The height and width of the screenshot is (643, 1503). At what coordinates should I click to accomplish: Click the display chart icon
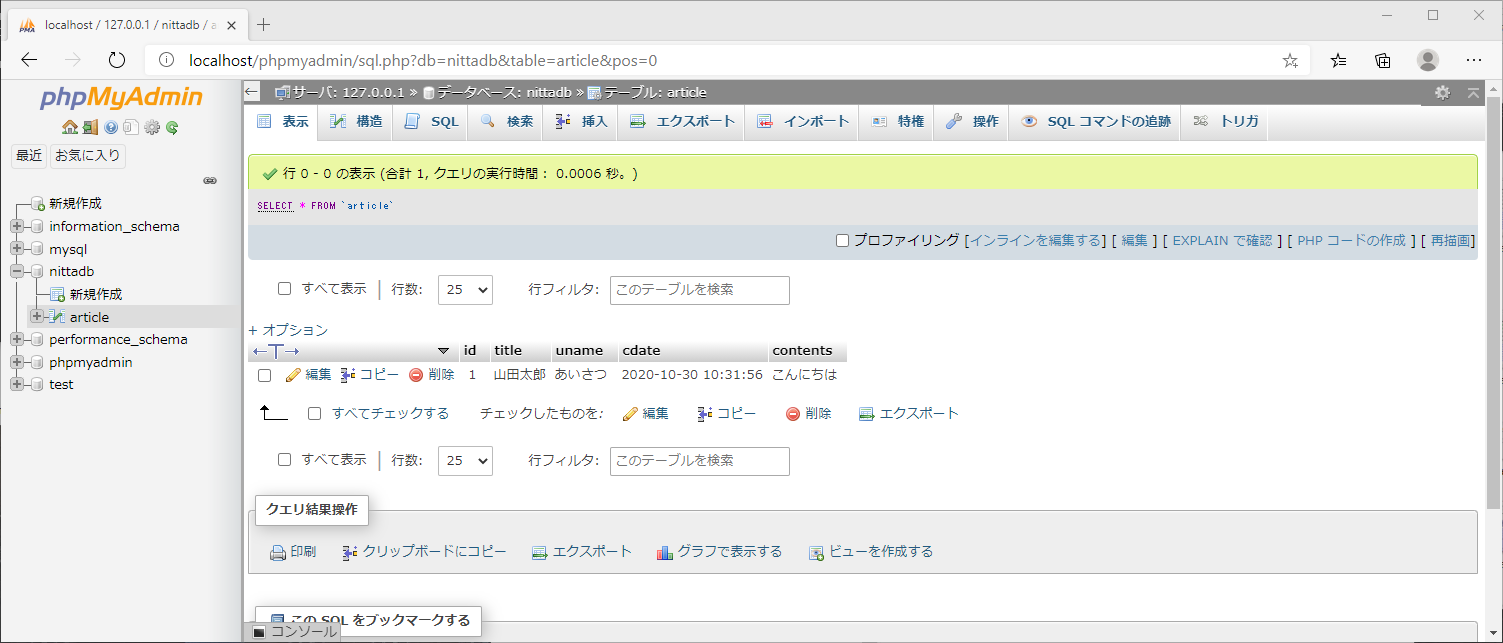click(665, 552)
